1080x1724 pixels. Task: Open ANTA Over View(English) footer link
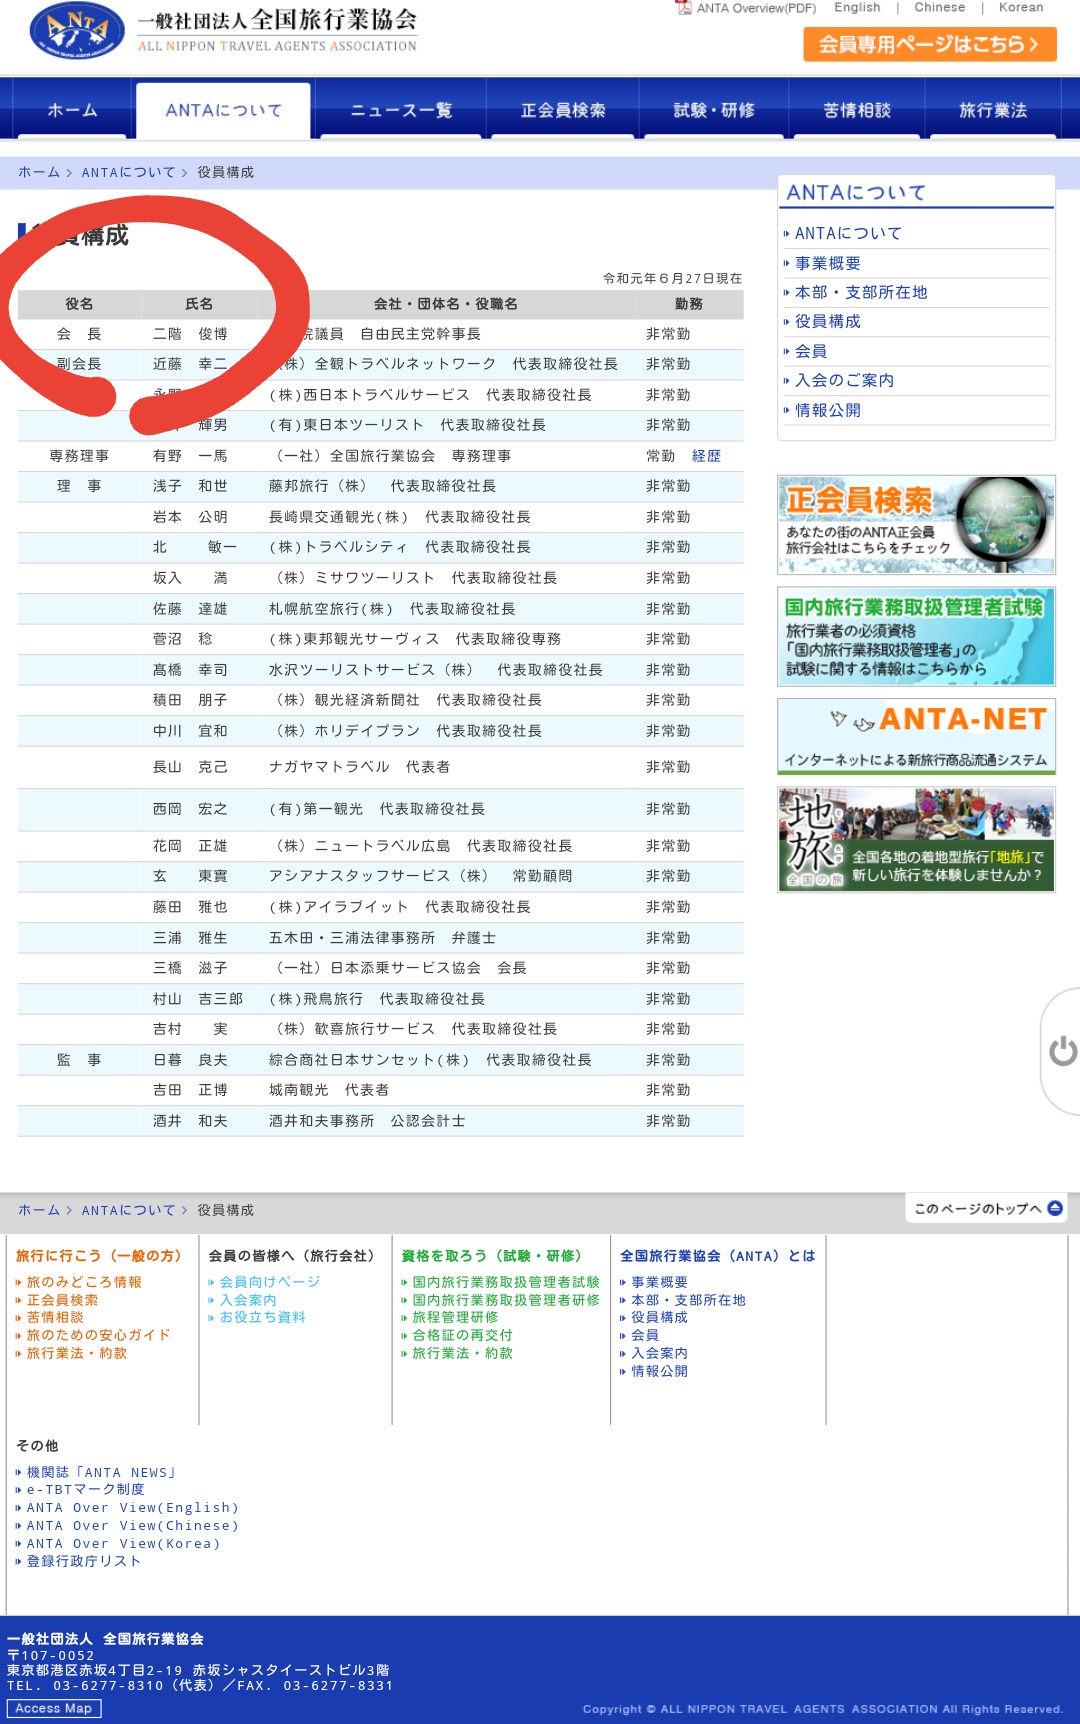pos(133,1508)
